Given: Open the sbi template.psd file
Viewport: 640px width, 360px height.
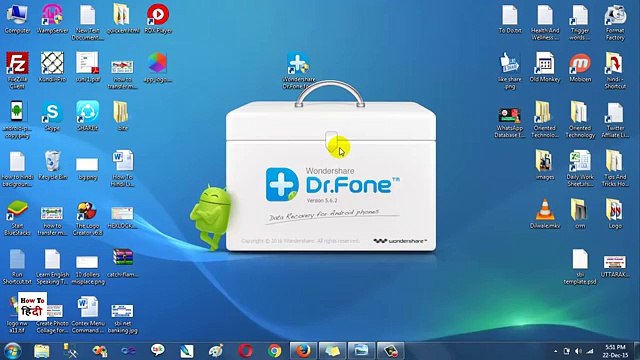Looking at the screenshot, I should [x=580, y=266].
